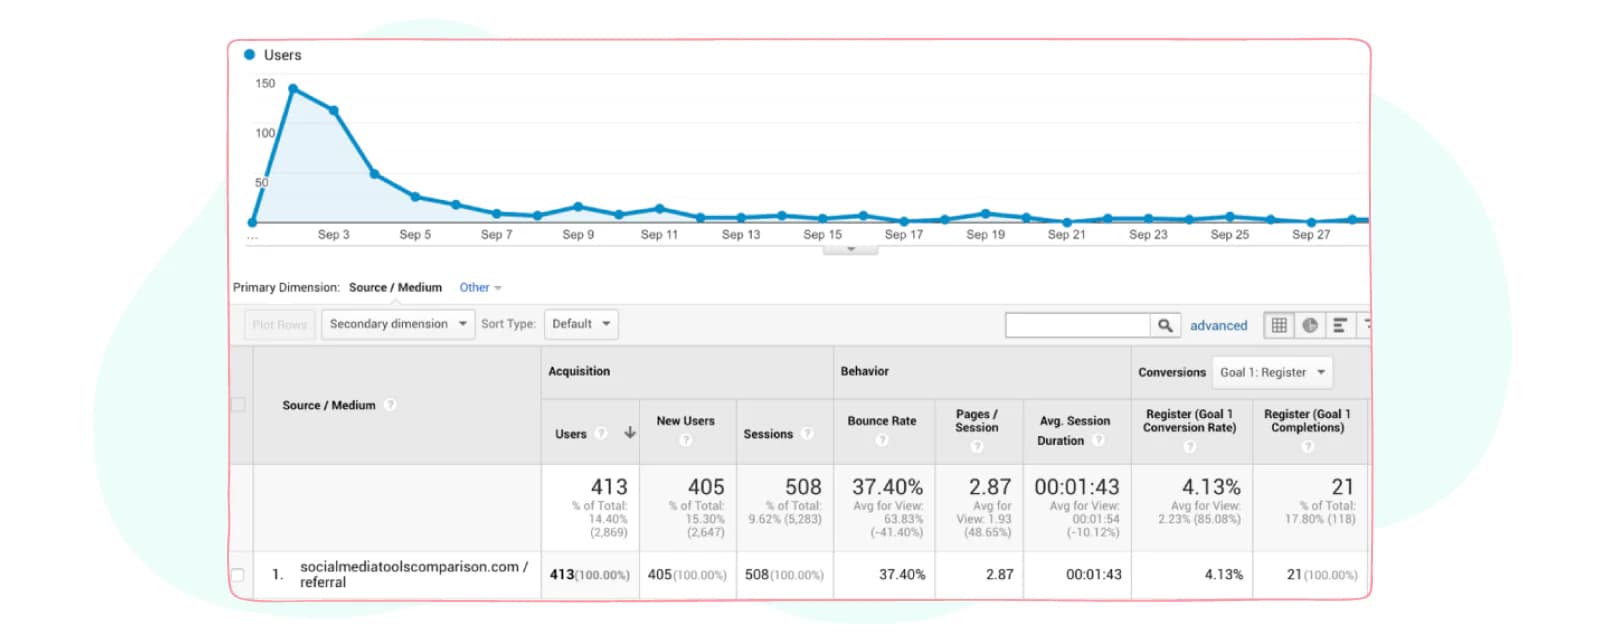Viewport: 1600px width, 640px height.
Task: Tick the checkbox for row 1 socialmediatoolscomparison.com
Action: point(238,575)
